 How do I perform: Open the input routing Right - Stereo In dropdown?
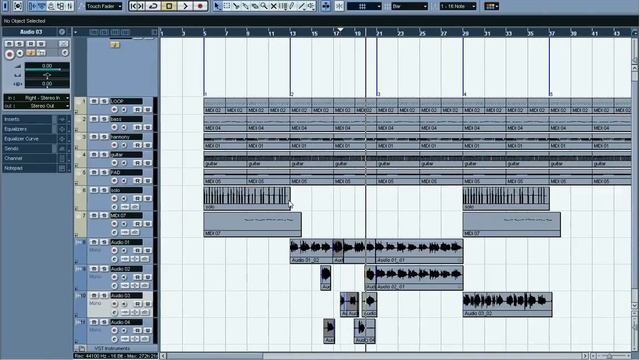[37, 98]
